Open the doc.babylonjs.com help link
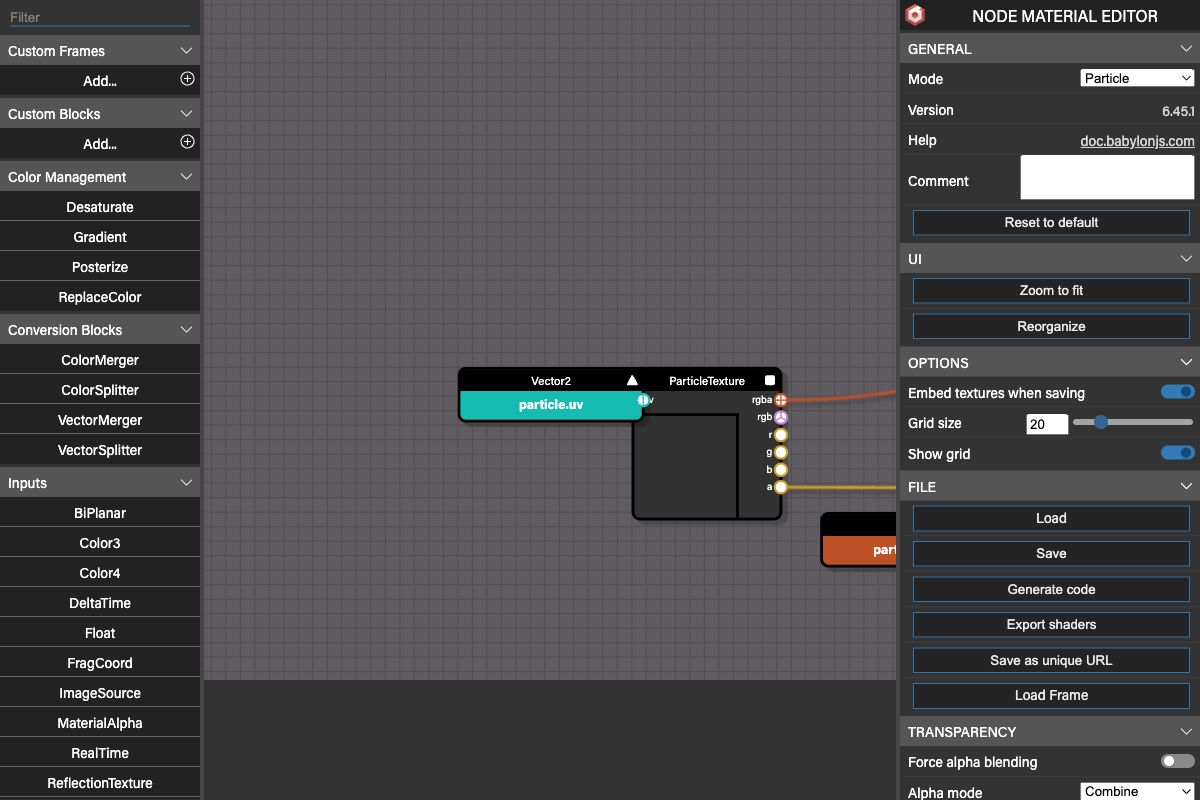 pyautogui.click(x=1137, y=141)
